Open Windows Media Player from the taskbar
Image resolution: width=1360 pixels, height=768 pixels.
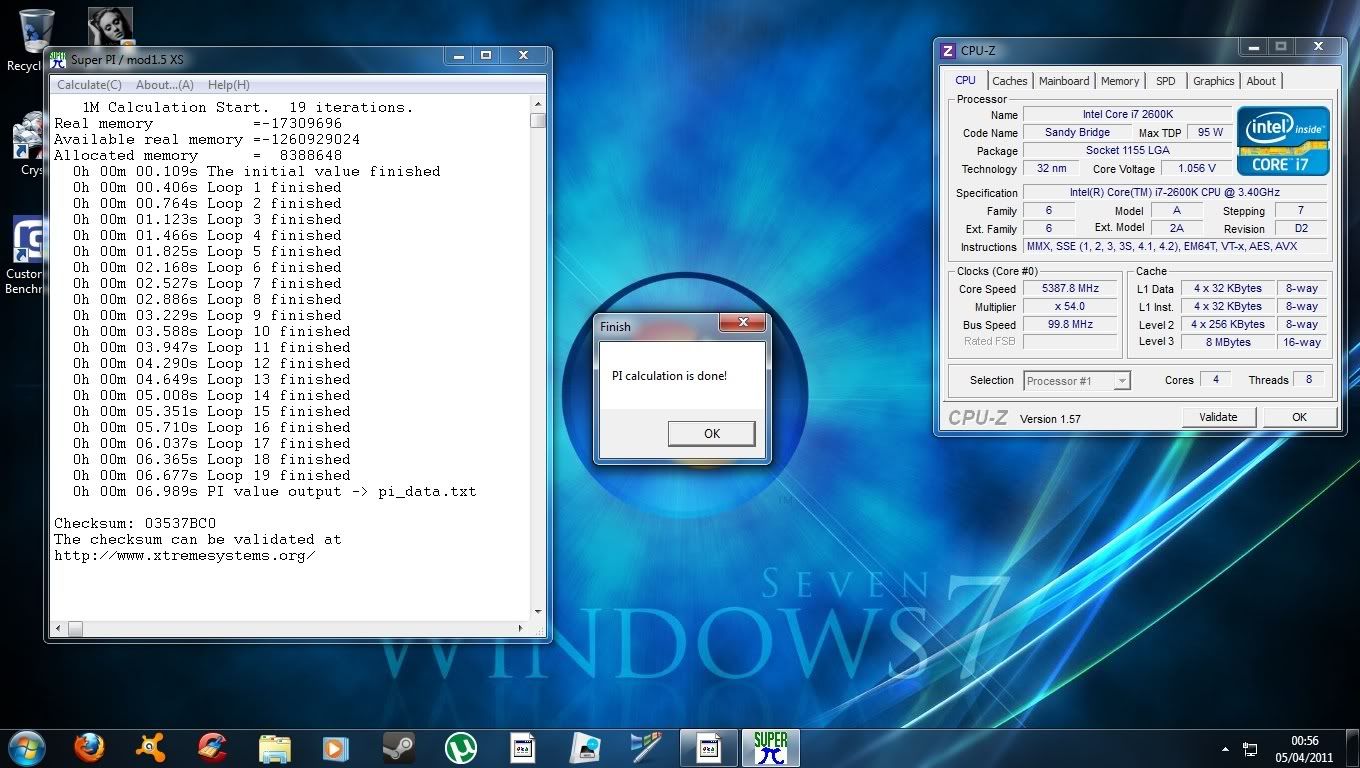(337, 747)
